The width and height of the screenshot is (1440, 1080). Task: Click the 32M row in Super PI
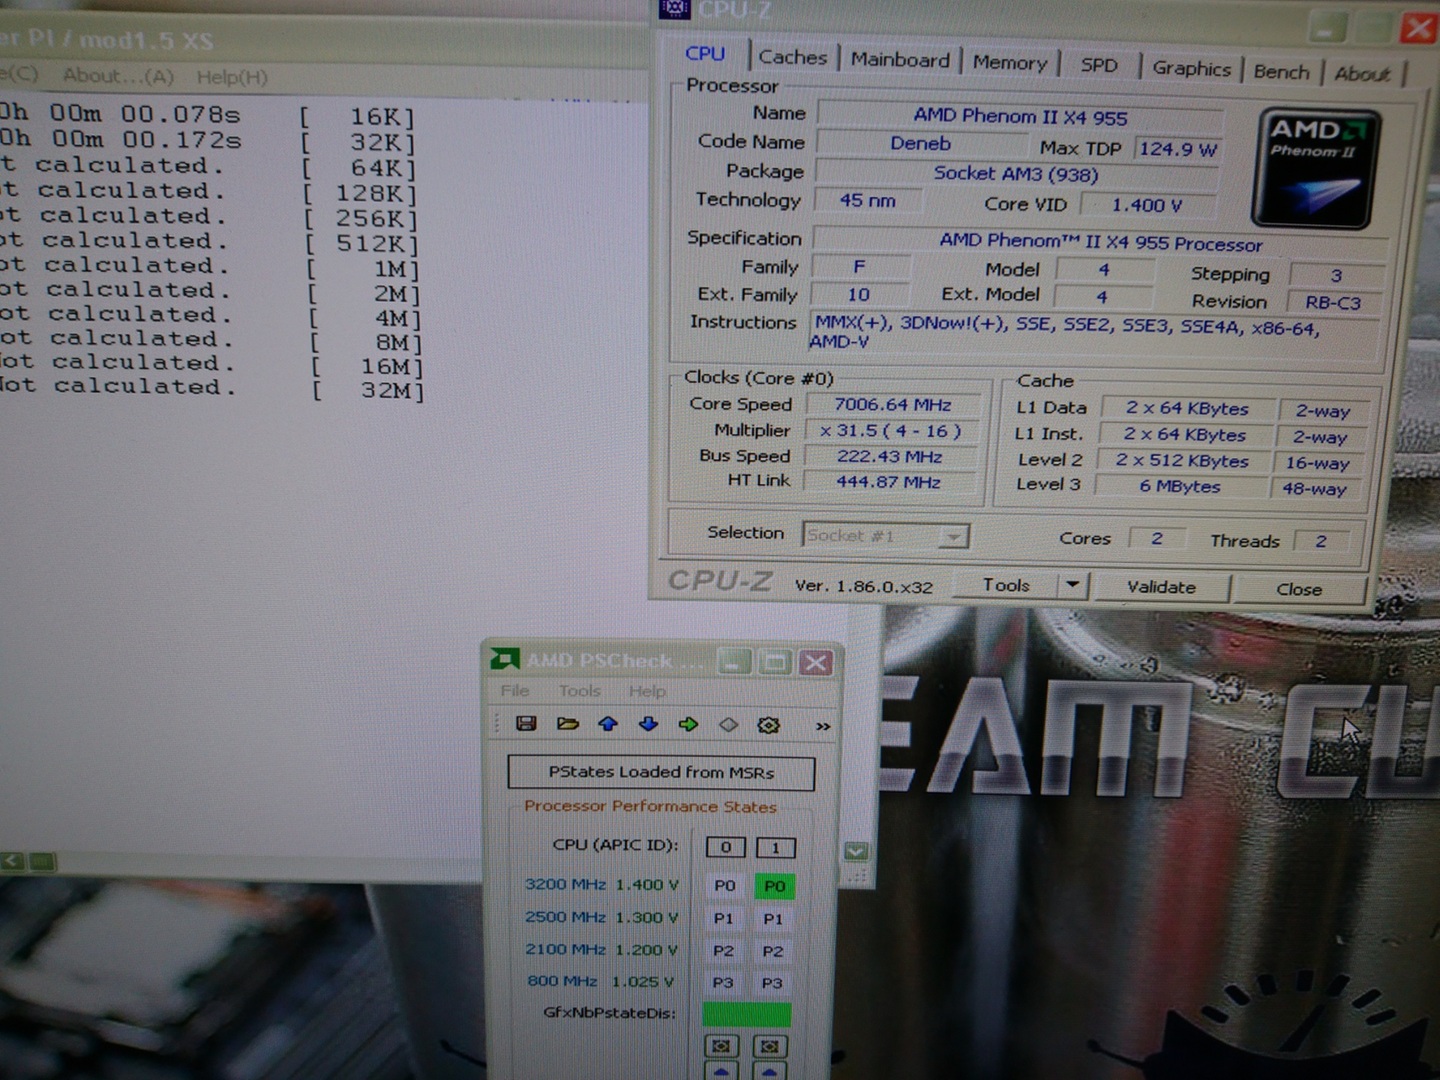(x=212, y=388)
